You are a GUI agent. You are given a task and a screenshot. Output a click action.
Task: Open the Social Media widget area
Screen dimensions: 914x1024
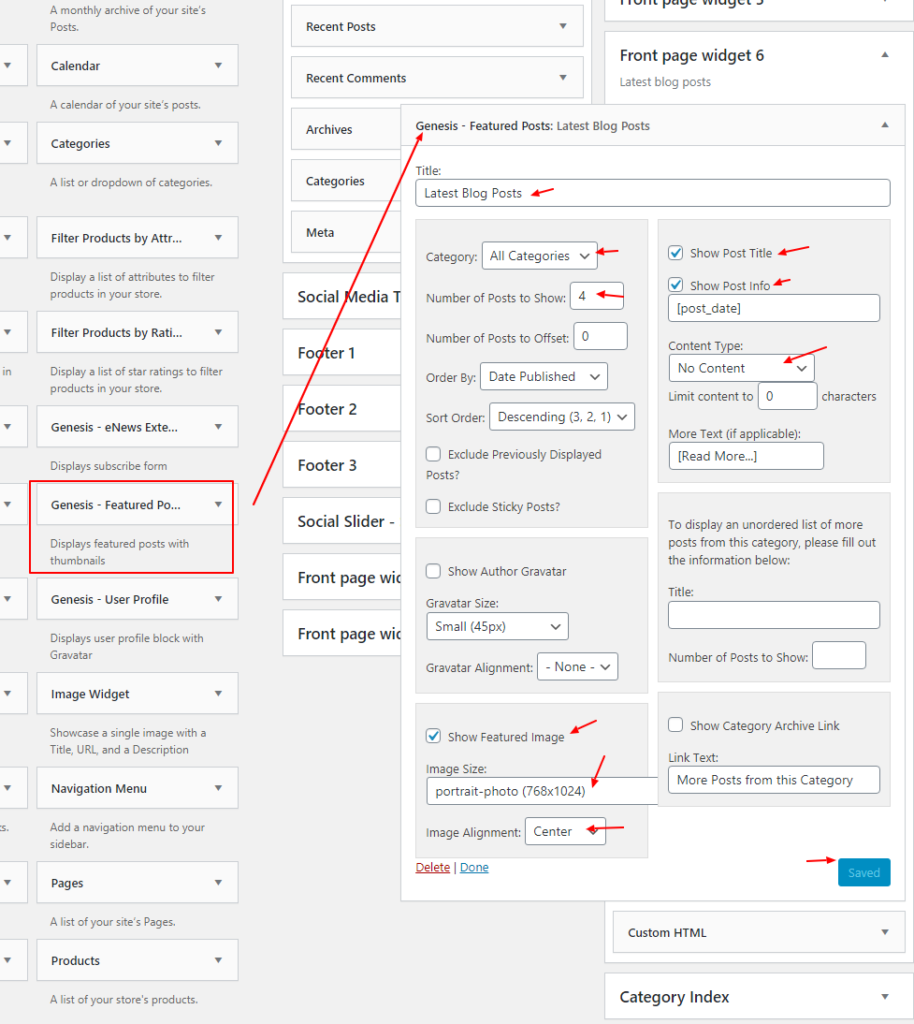click(341, 296)
